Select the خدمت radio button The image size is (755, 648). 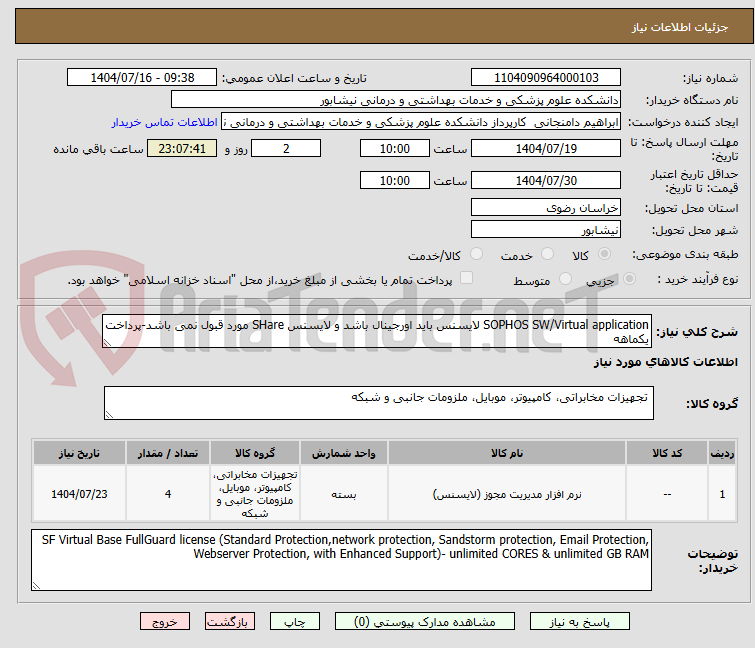pyautogui.click(x=547, y=254)
